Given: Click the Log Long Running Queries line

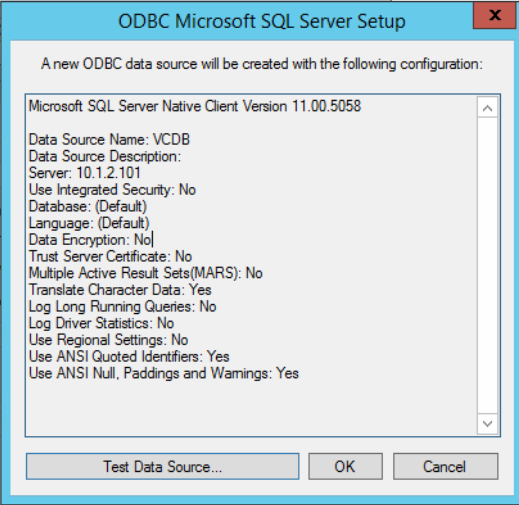Looking at the screenshot, I should tap(122, 306).
